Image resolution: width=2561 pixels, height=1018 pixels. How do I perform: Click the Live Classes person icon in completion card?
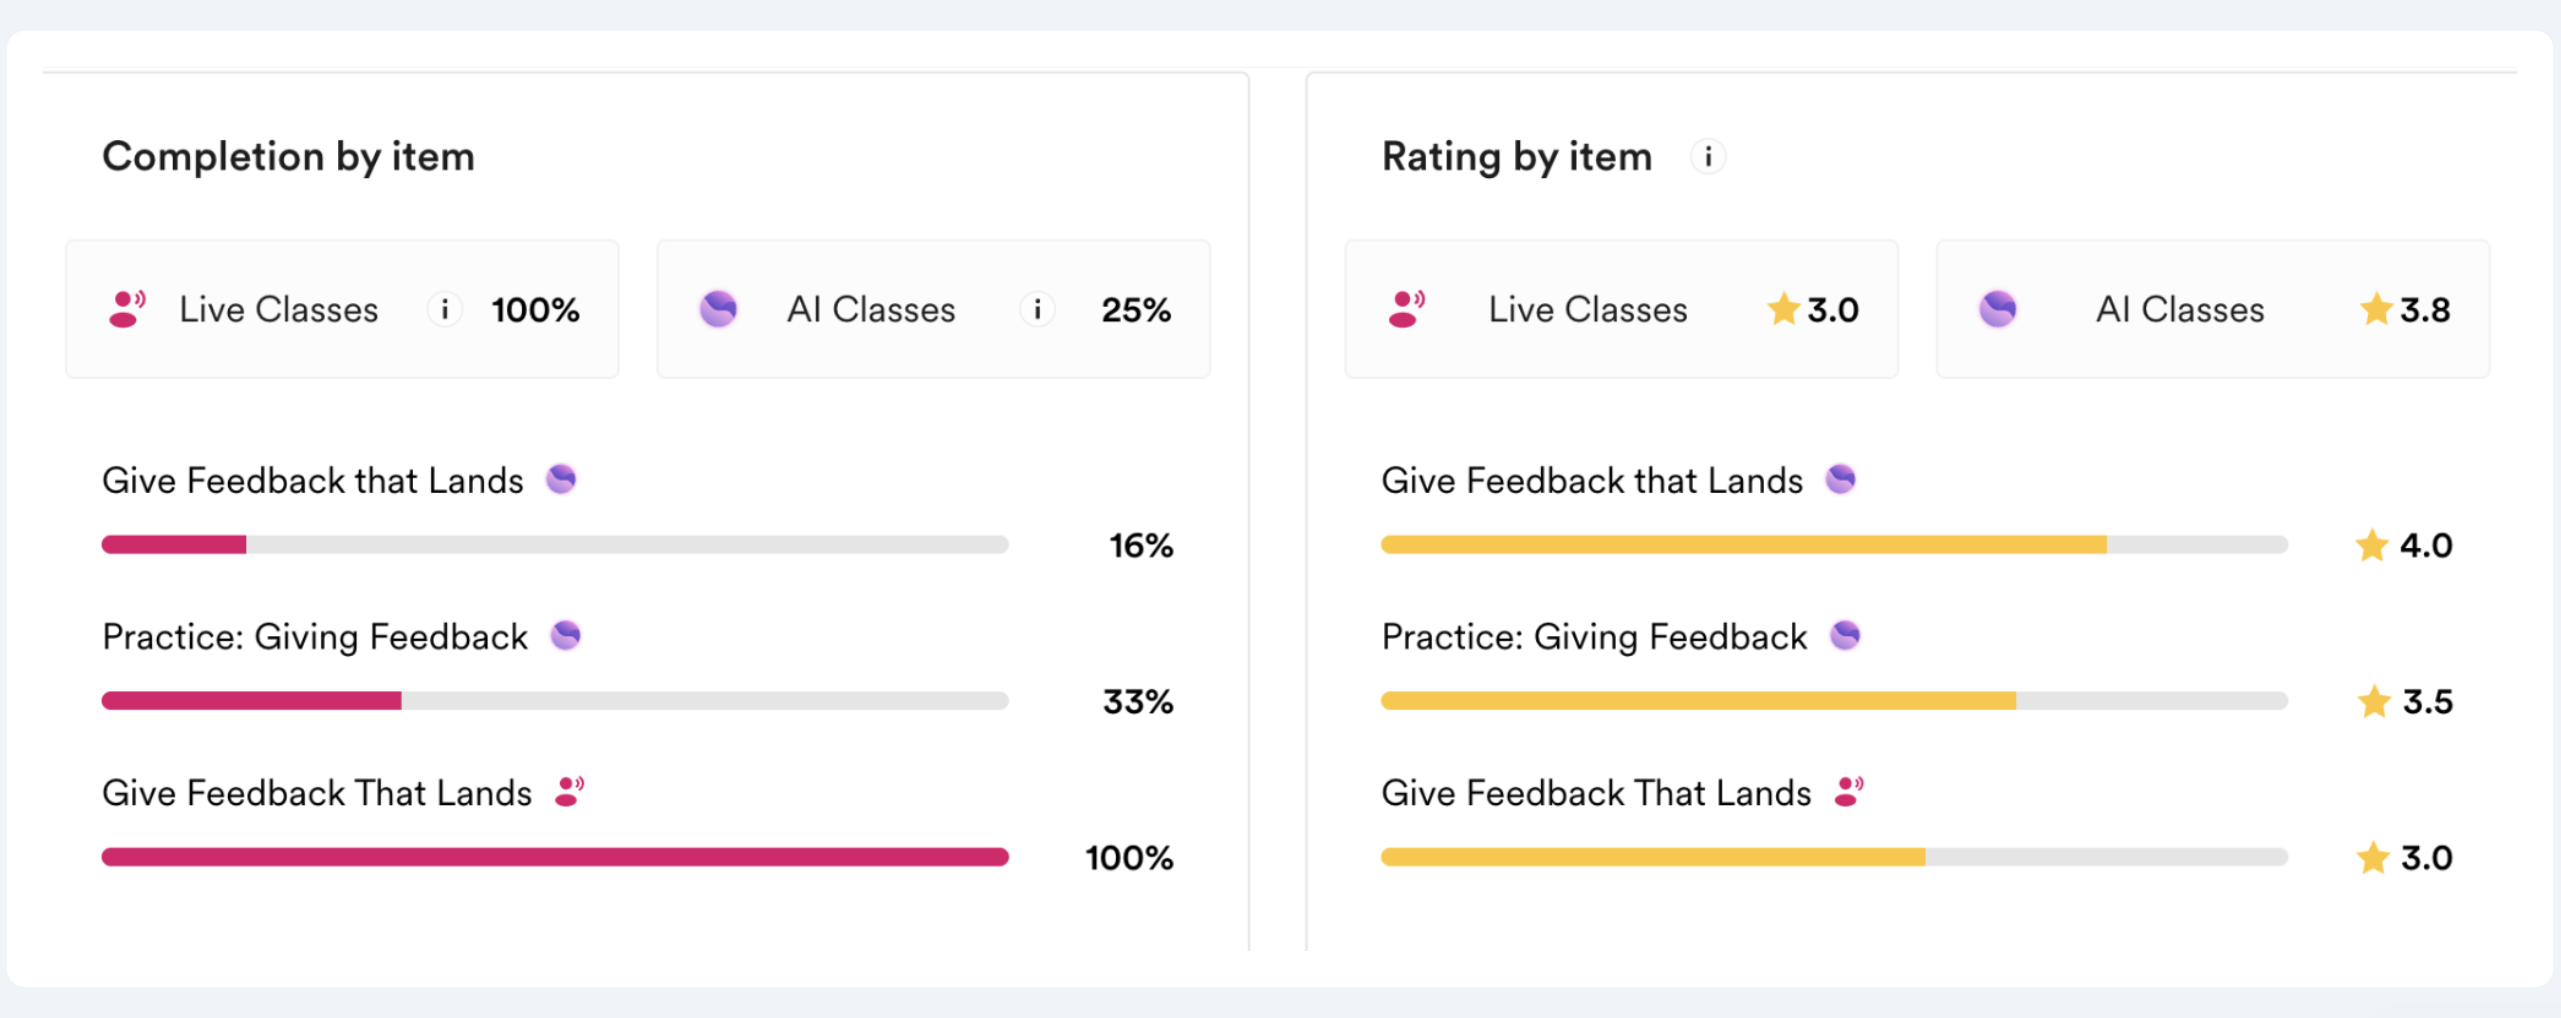(127, 309)
